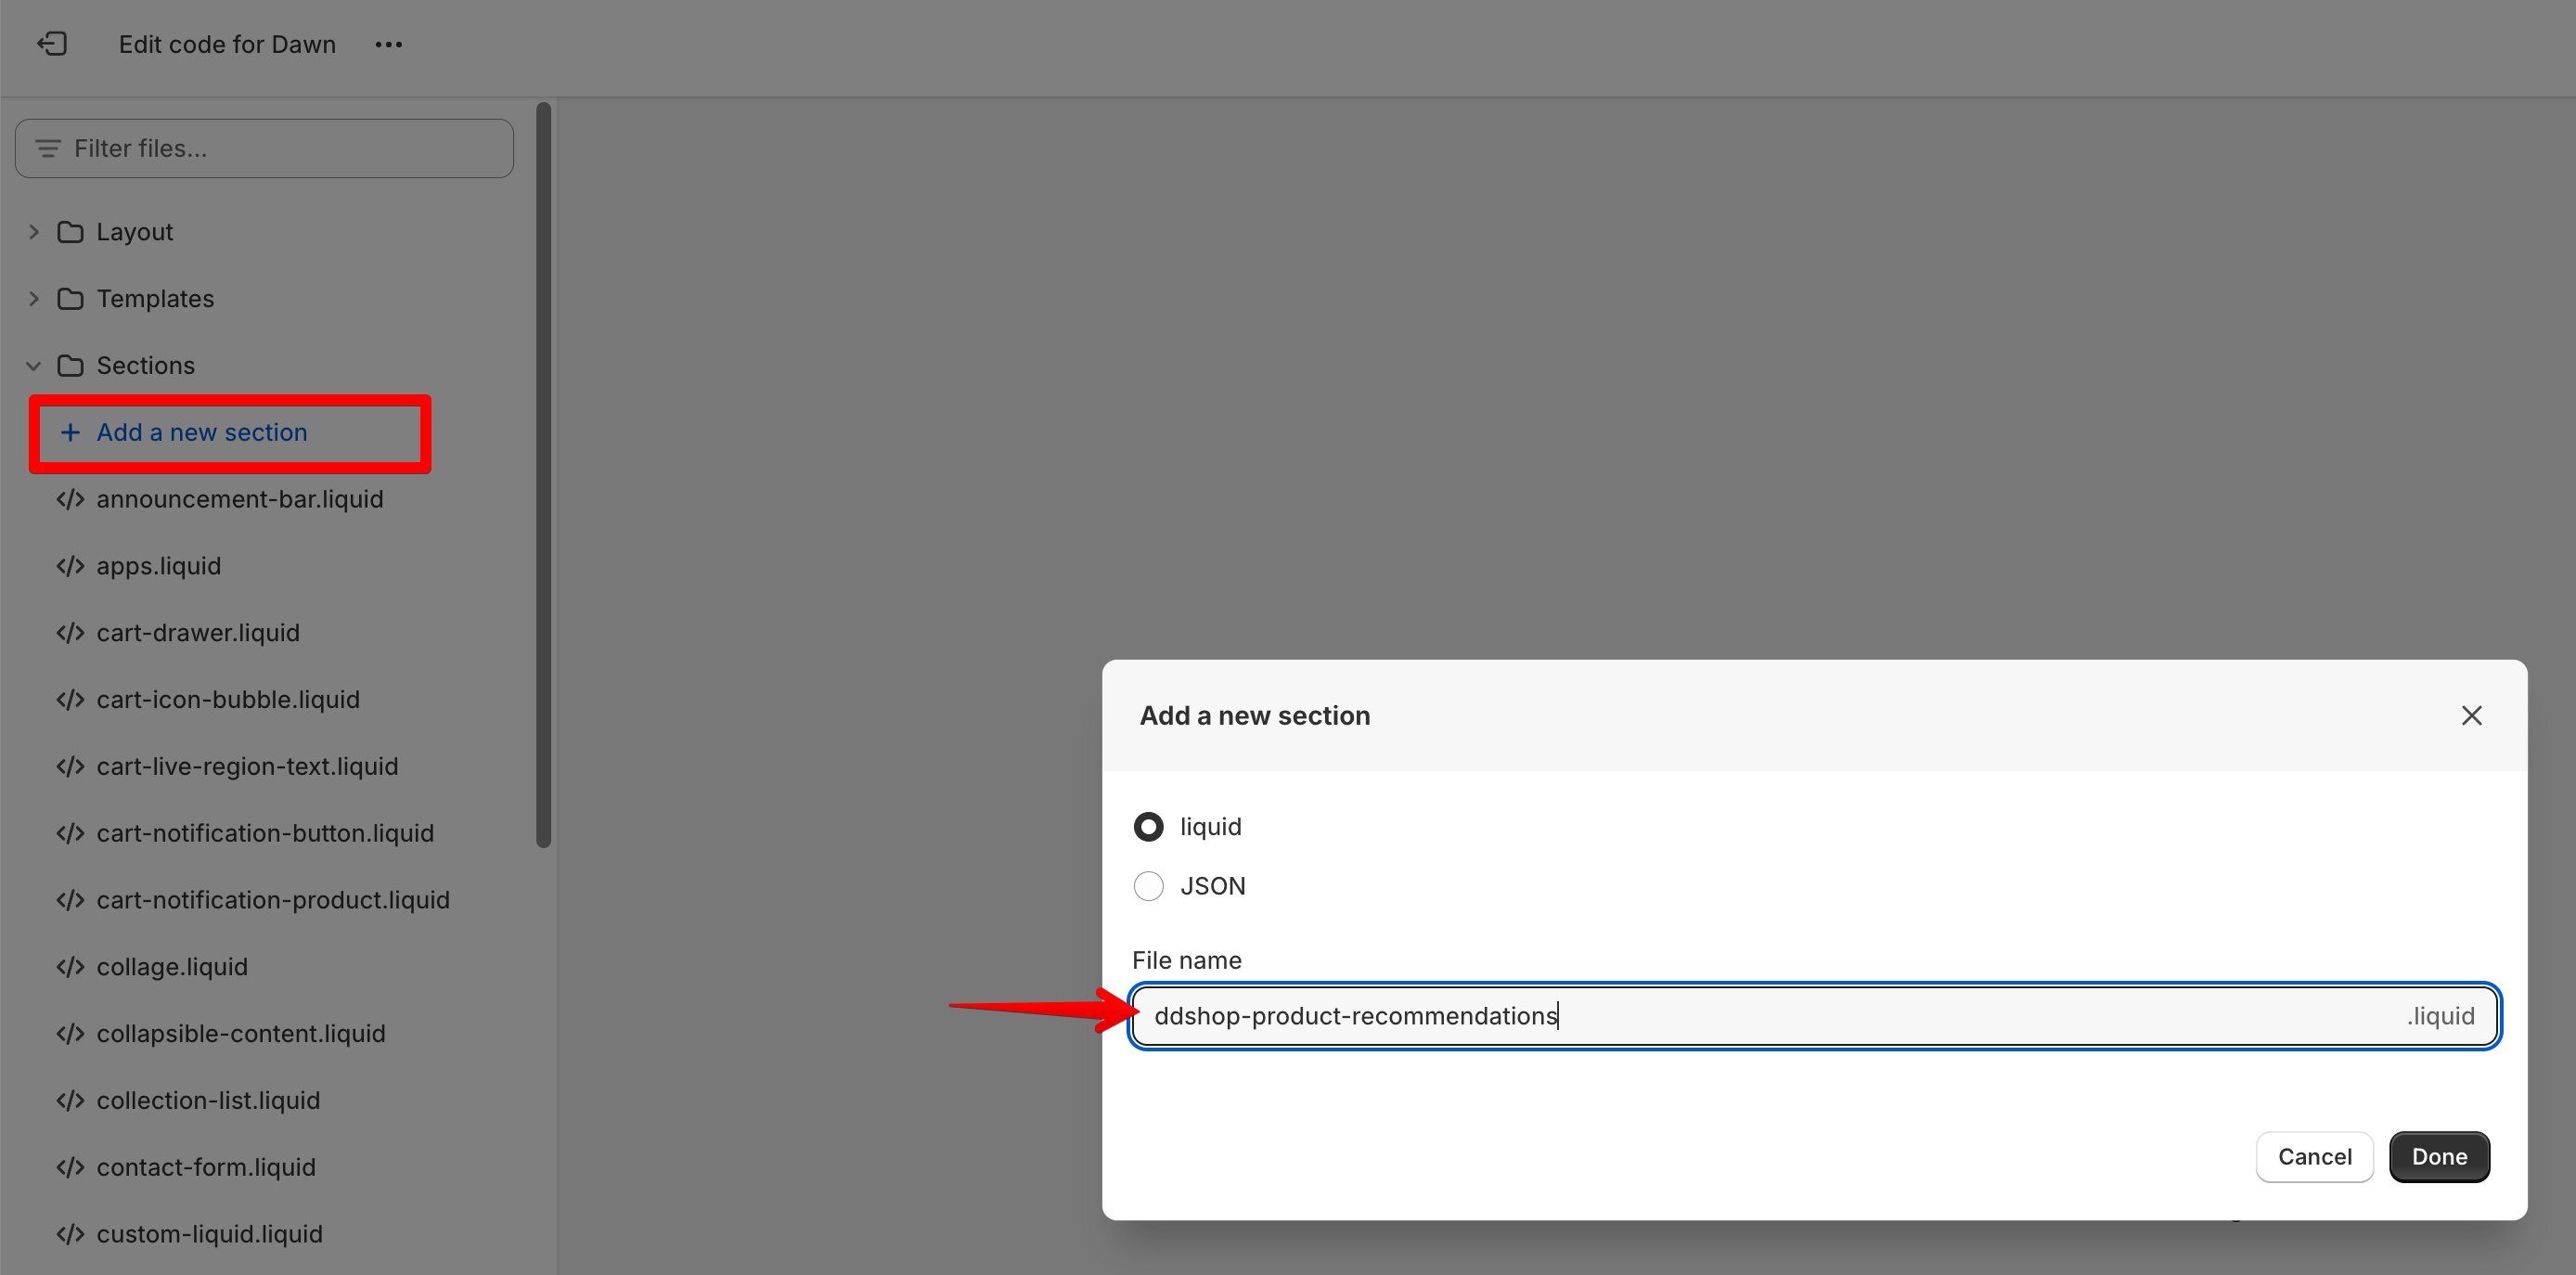Screen dimensions: 2576x1275
Task: Open custom-liquid.liquid file
Action: (209, 1234)
